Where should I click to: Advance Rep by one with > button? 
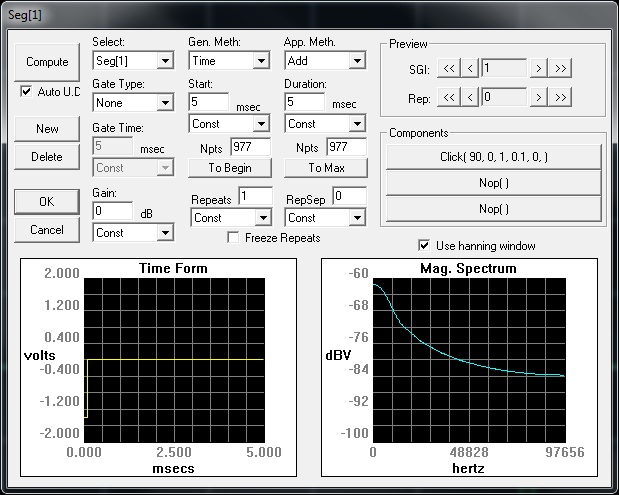click(539, 97)
